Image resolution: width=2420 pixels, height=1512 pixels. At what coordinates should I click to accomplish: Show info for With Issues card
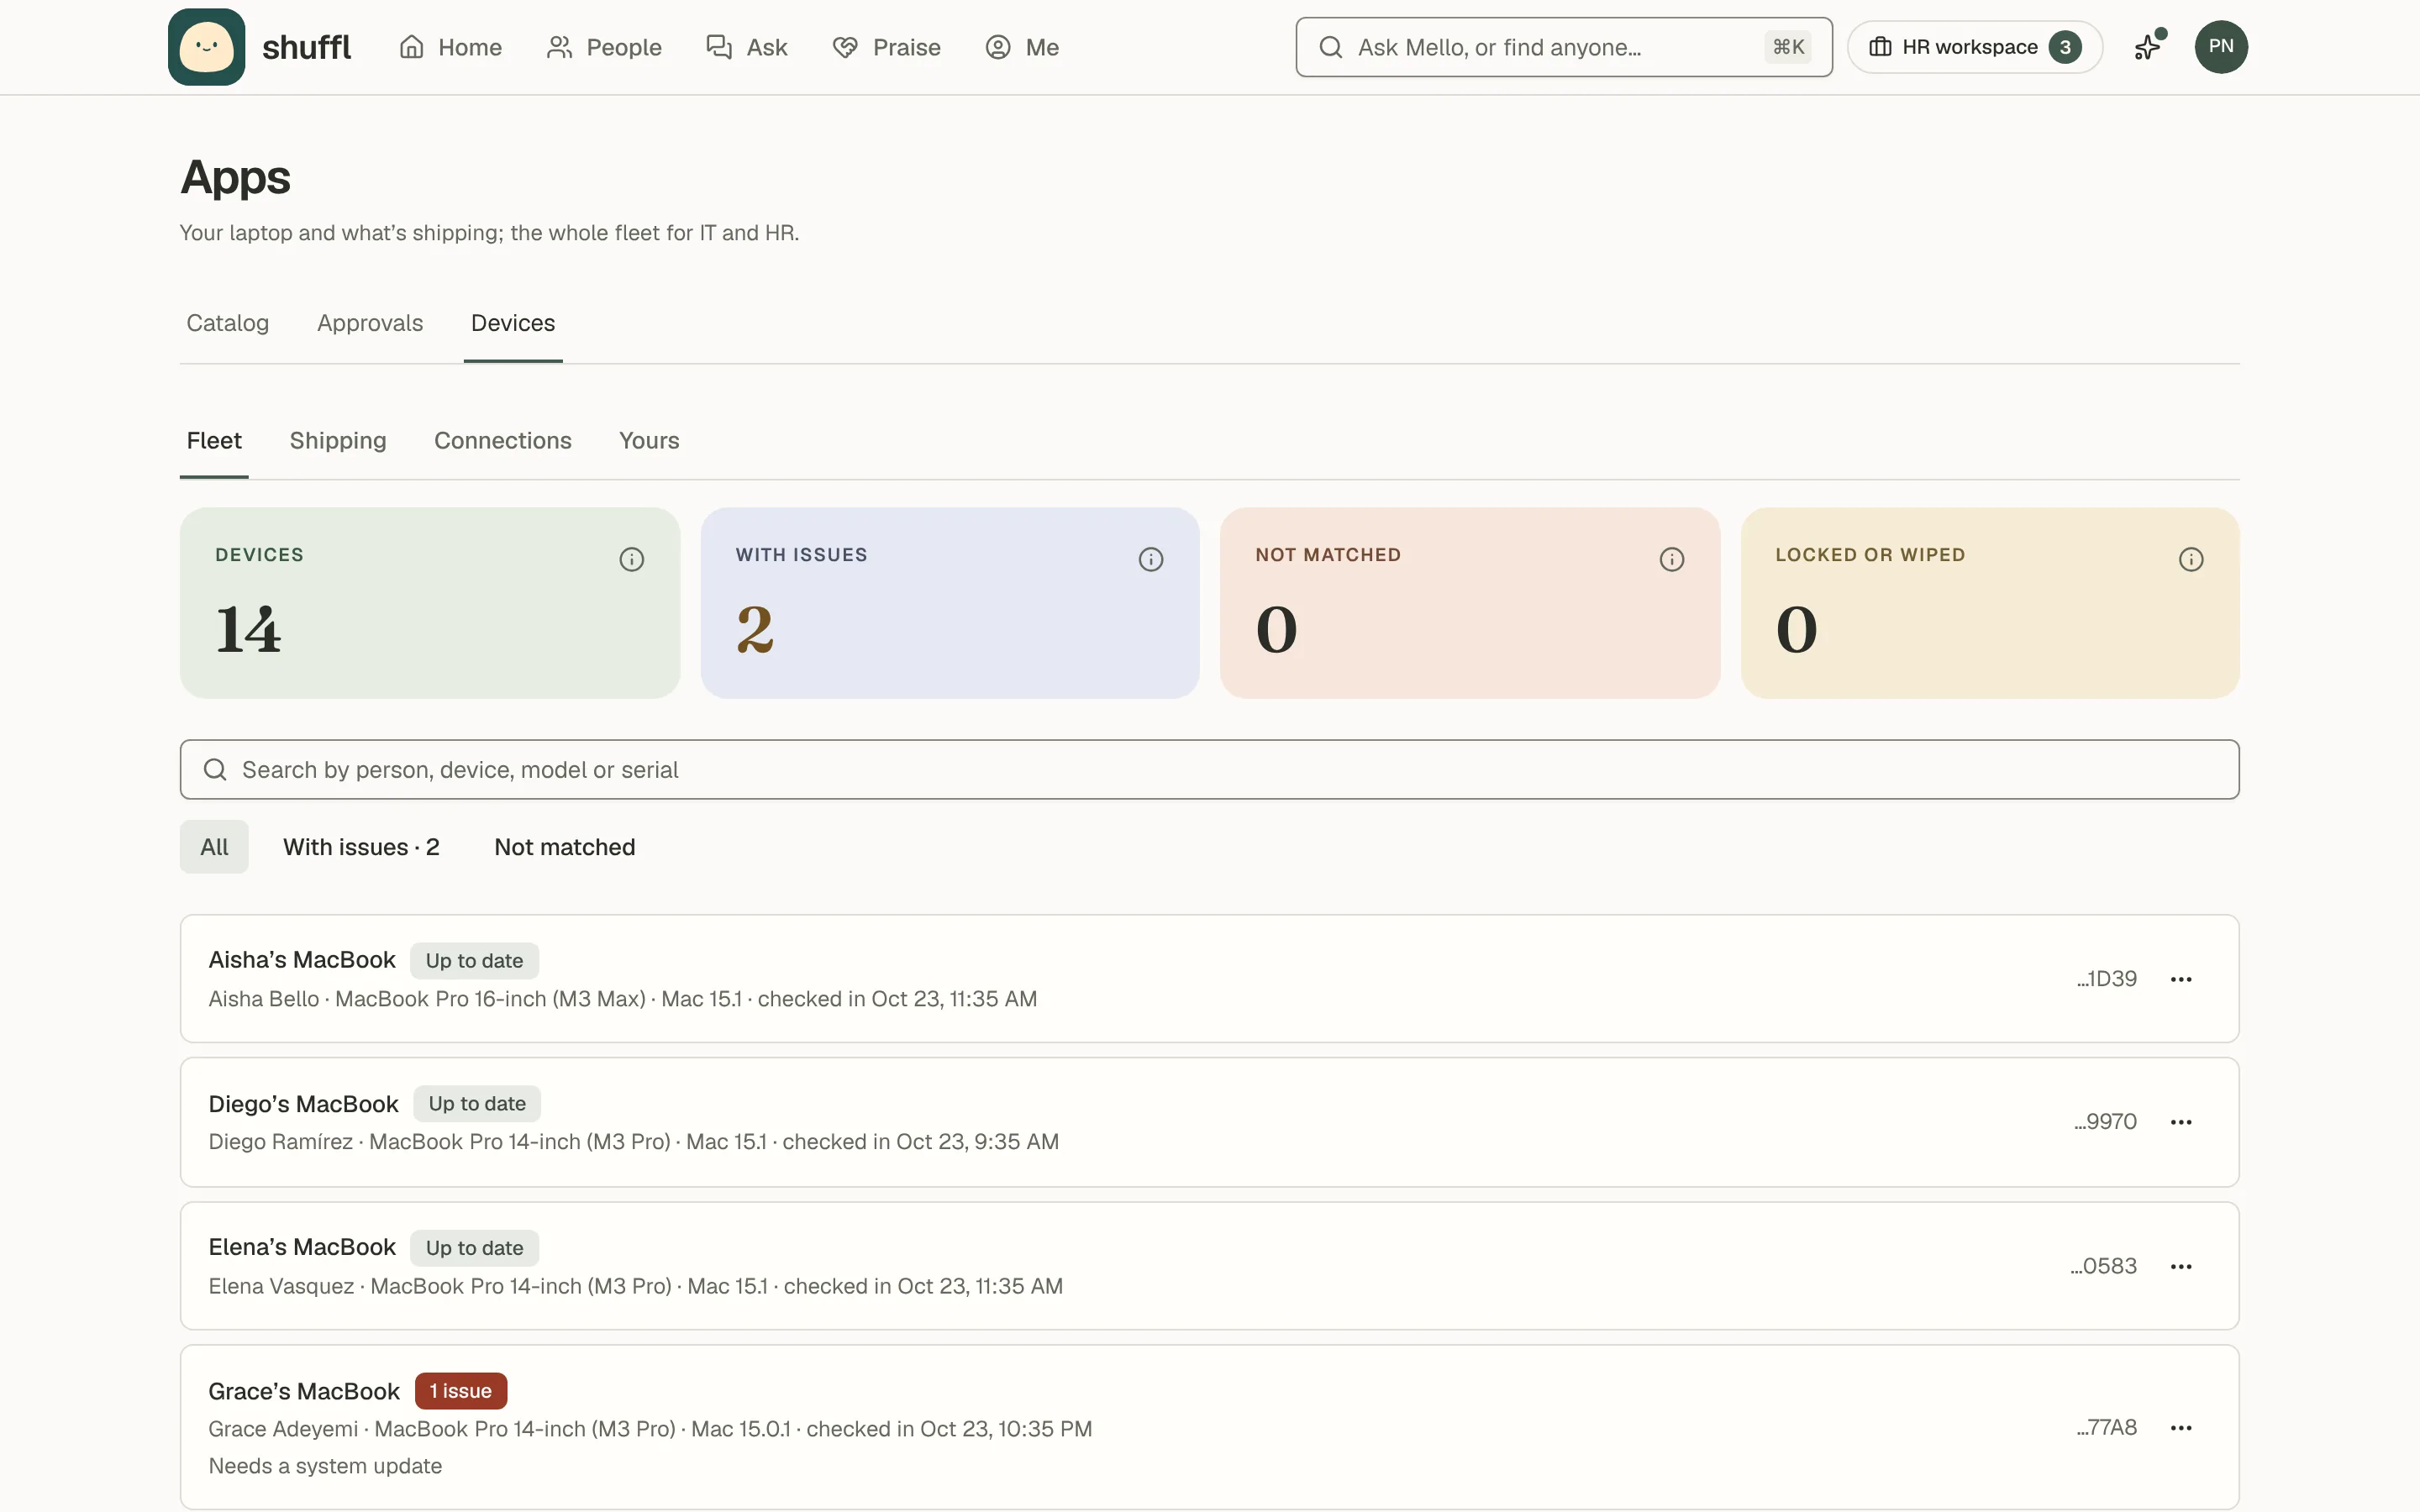1151,559
